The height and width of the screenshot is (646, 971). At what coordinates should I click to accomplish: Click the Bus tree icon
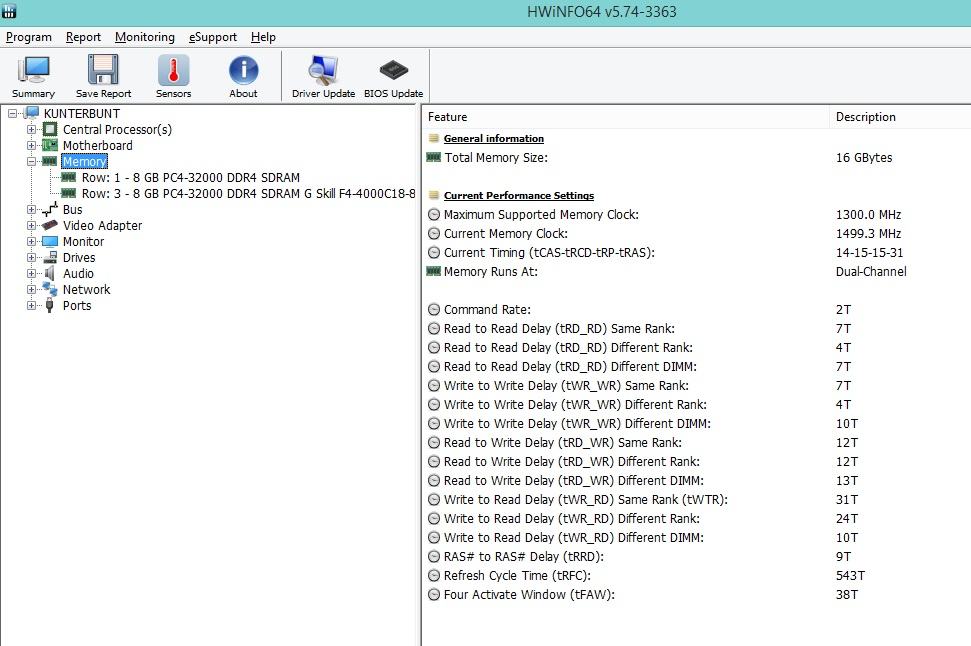[x=50, y=209]
